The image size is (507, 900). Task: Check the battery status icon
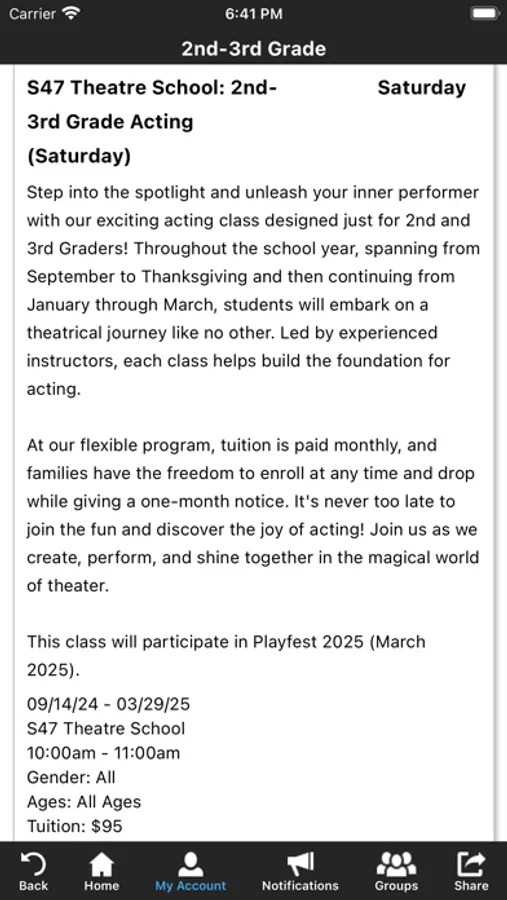coord(485,14)
